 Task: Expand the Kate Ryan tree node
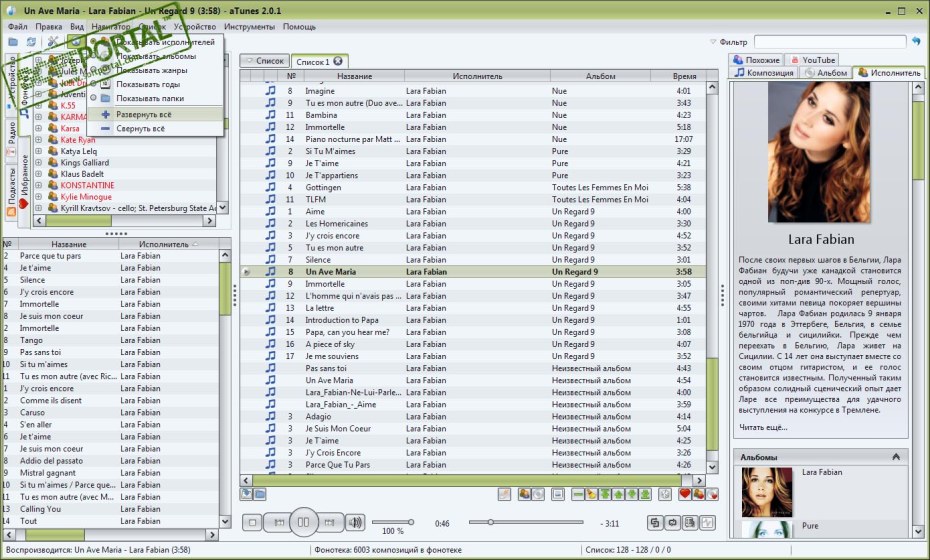pos(38,141)
